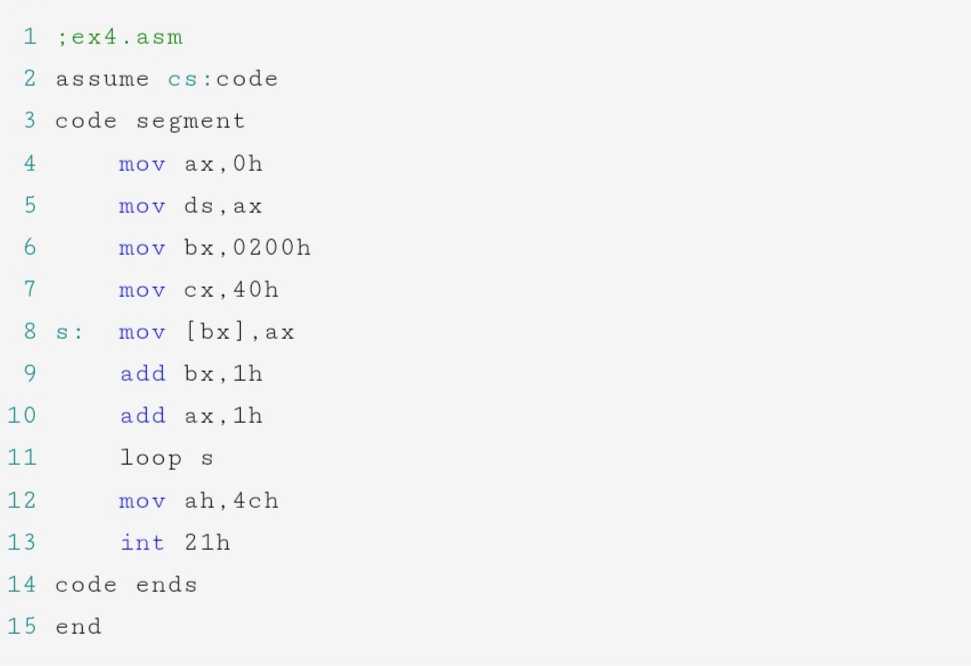This screenshot has width=971, height=666.
Task: Click 'ah,4ch' operand on line 12
Action: tap(231, 501)
